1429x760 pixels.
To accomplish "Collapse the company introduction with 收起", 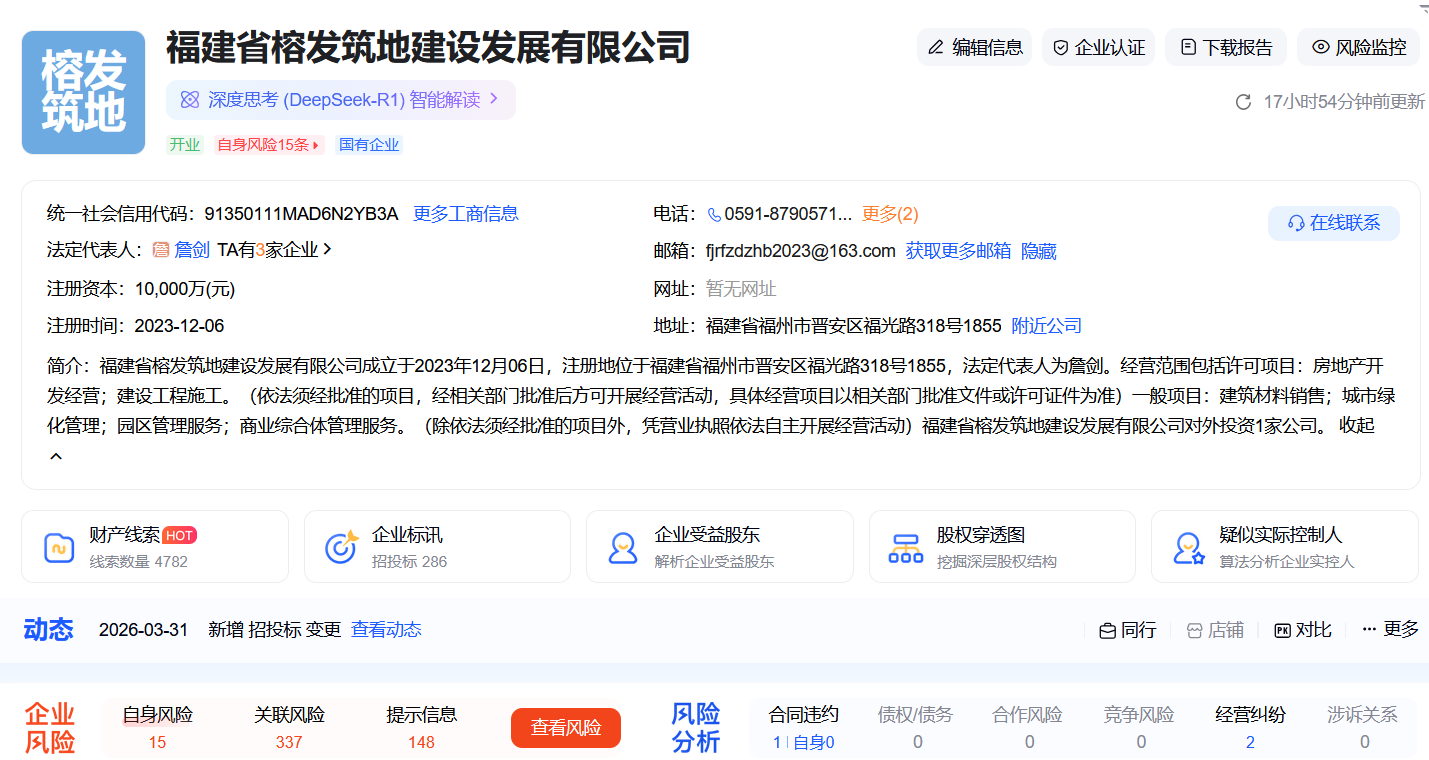I will [x=1357, y=425].
